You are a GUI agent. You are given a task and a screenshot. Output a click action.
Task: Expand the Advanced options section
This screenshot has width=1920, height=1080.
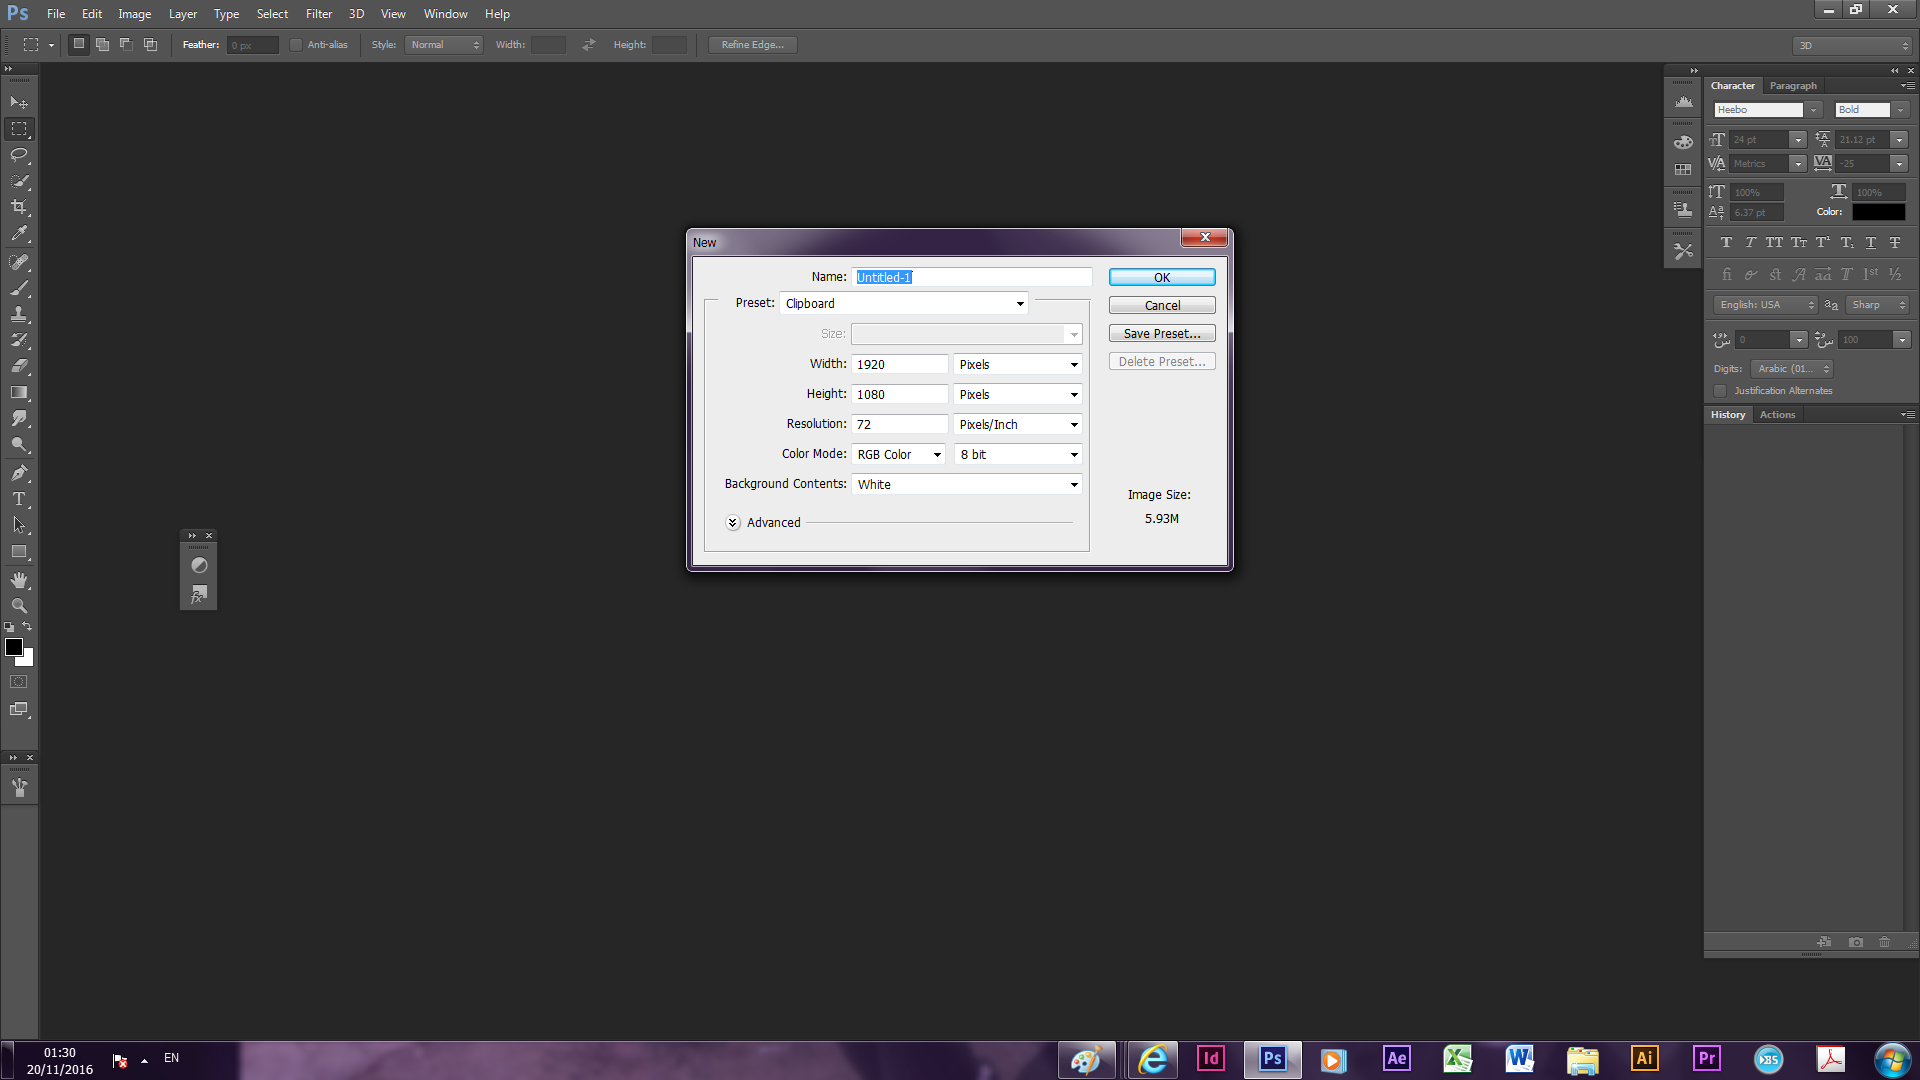pos(733,523)
